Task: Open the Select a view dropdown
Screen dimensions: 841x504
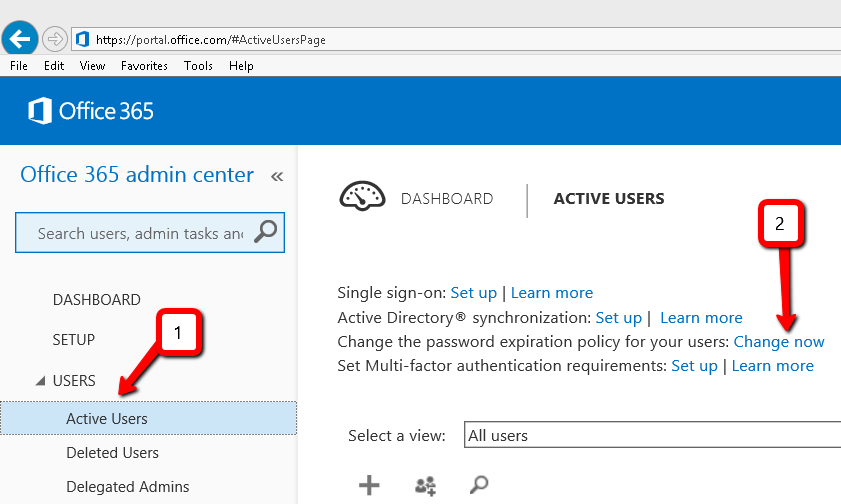Action: click(652, 435)
